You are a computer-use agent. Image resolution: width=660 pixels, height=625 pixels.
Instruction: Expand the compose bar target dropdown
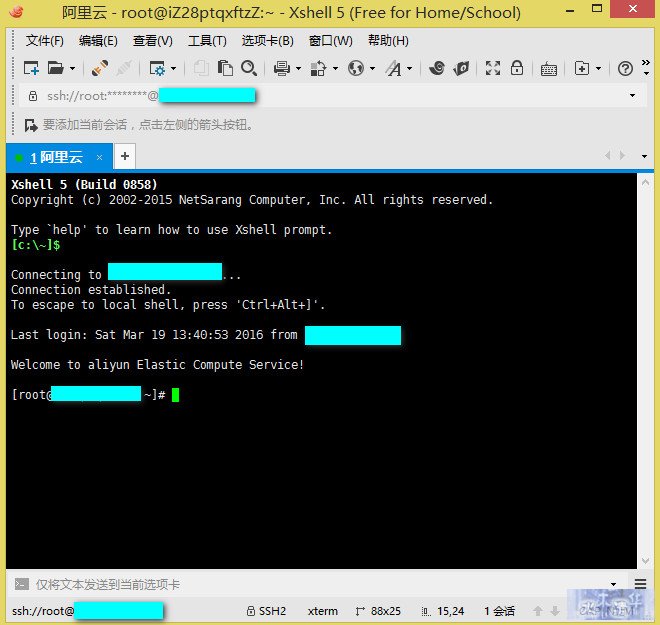613,584
